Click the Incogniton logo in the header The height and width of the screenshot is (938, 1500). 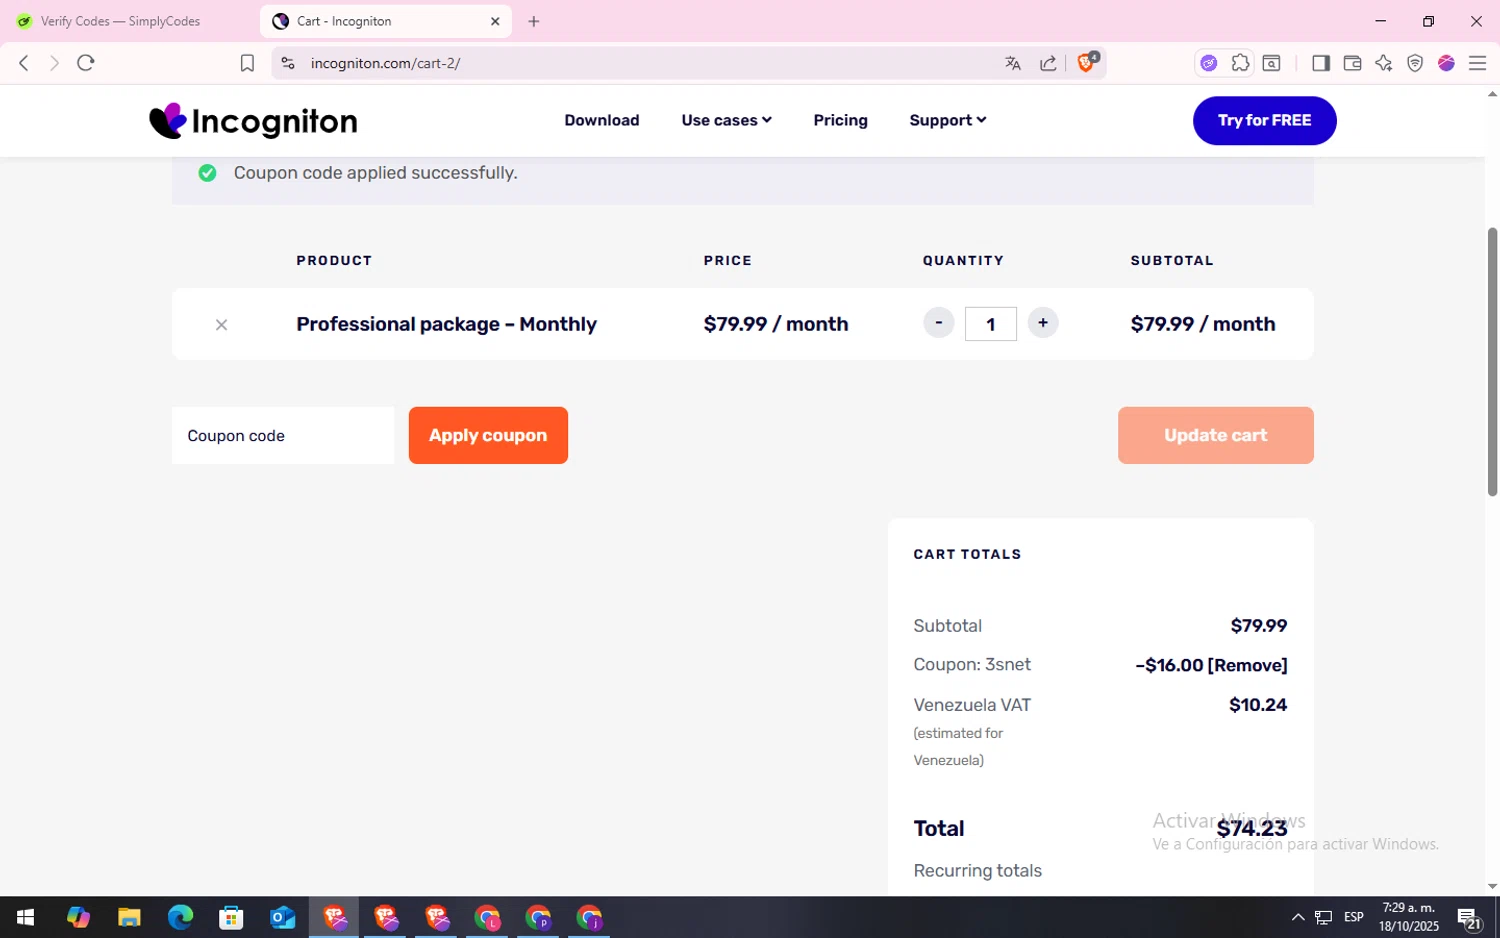click(253, 121)
